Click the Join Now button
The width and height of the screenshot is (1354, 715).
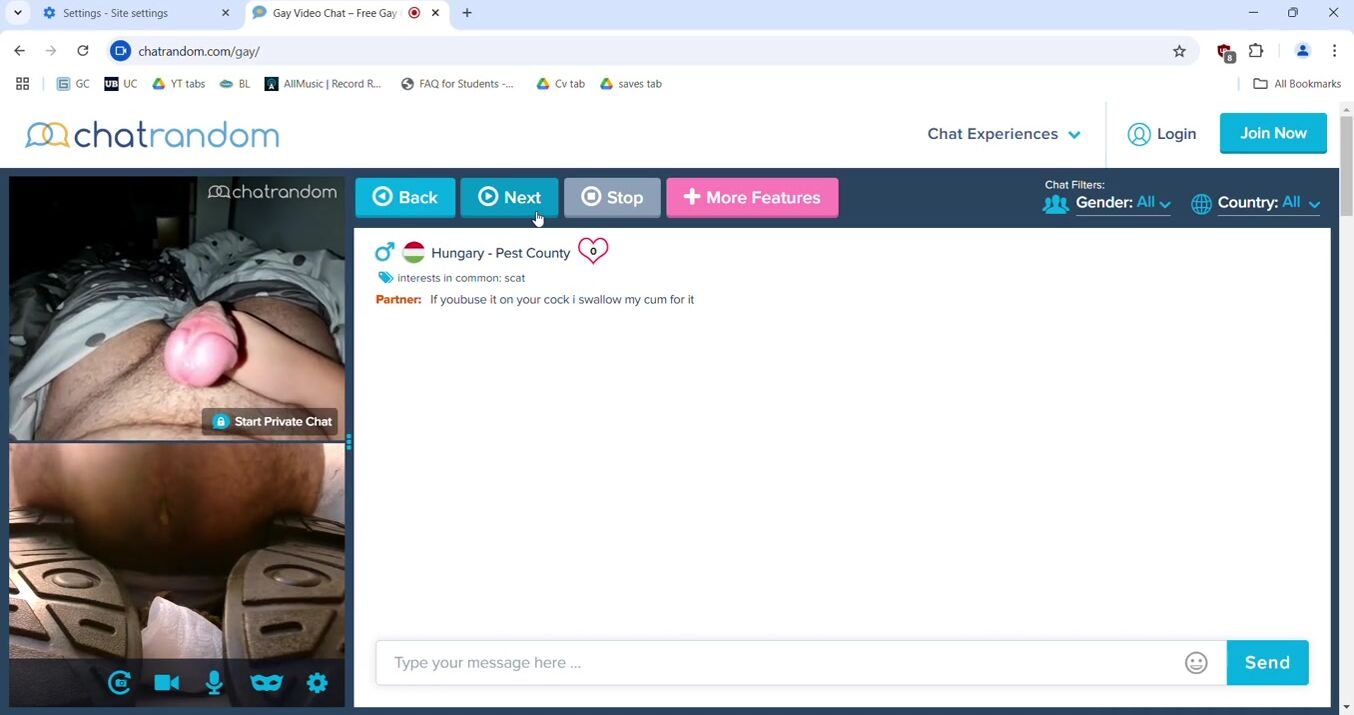click(1273, 133)
